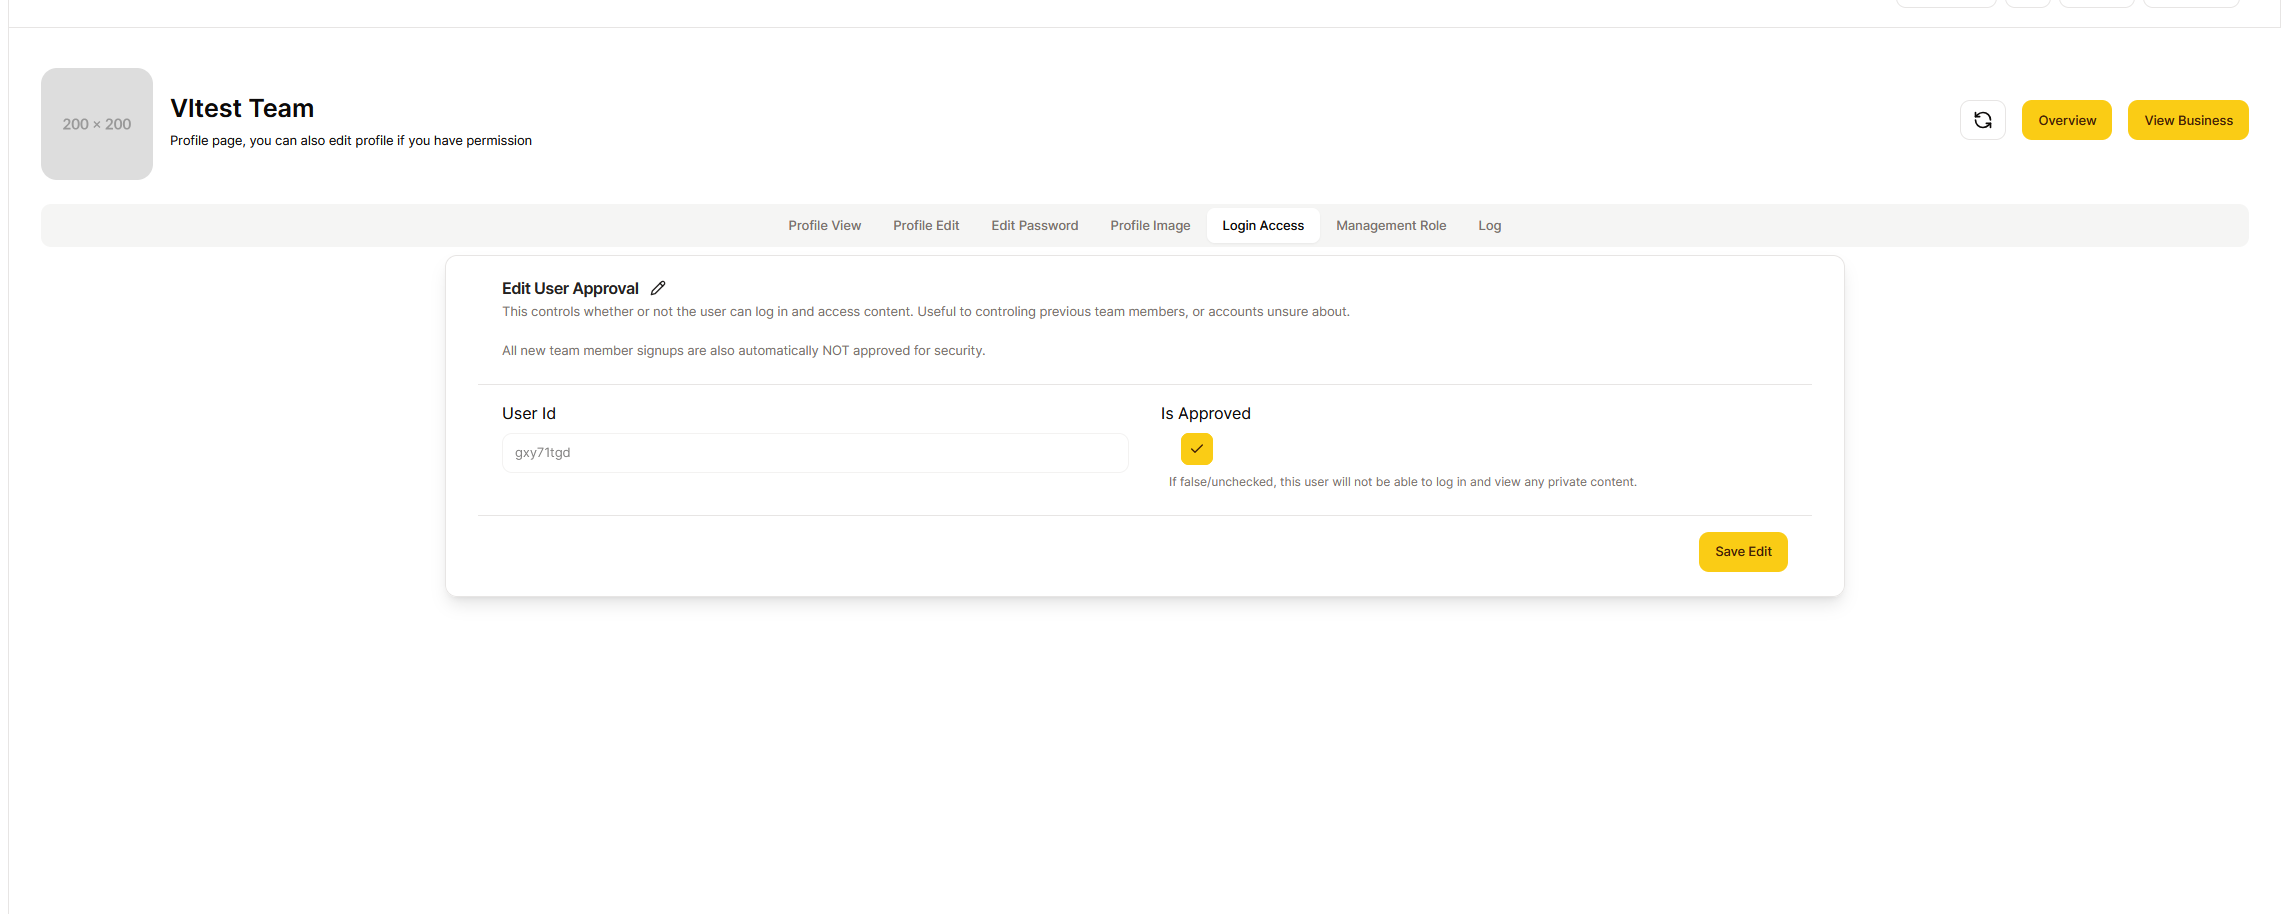Viewport: 2281px width, 914px height.
Task: Show the Log tab
Action: pos(1489,226)
